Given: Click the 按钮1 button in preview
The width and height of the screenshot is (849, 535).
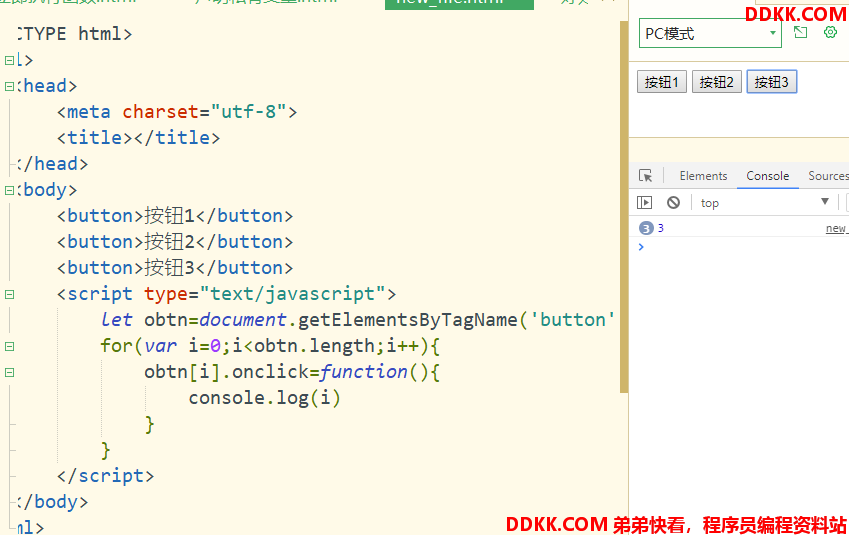Looking at the screenshot, I should pos(662,82).
